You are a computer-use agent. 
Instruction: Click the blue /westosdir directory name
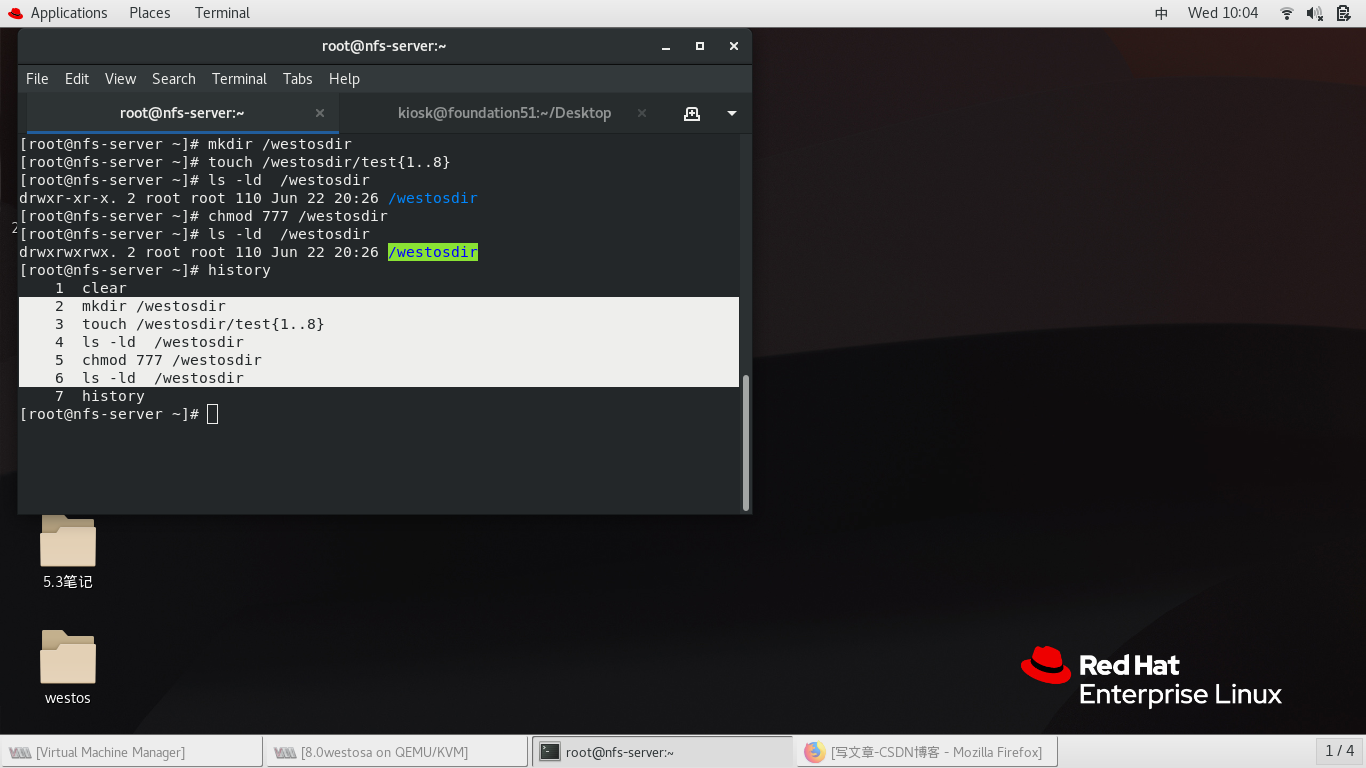[x=433, y=198]
